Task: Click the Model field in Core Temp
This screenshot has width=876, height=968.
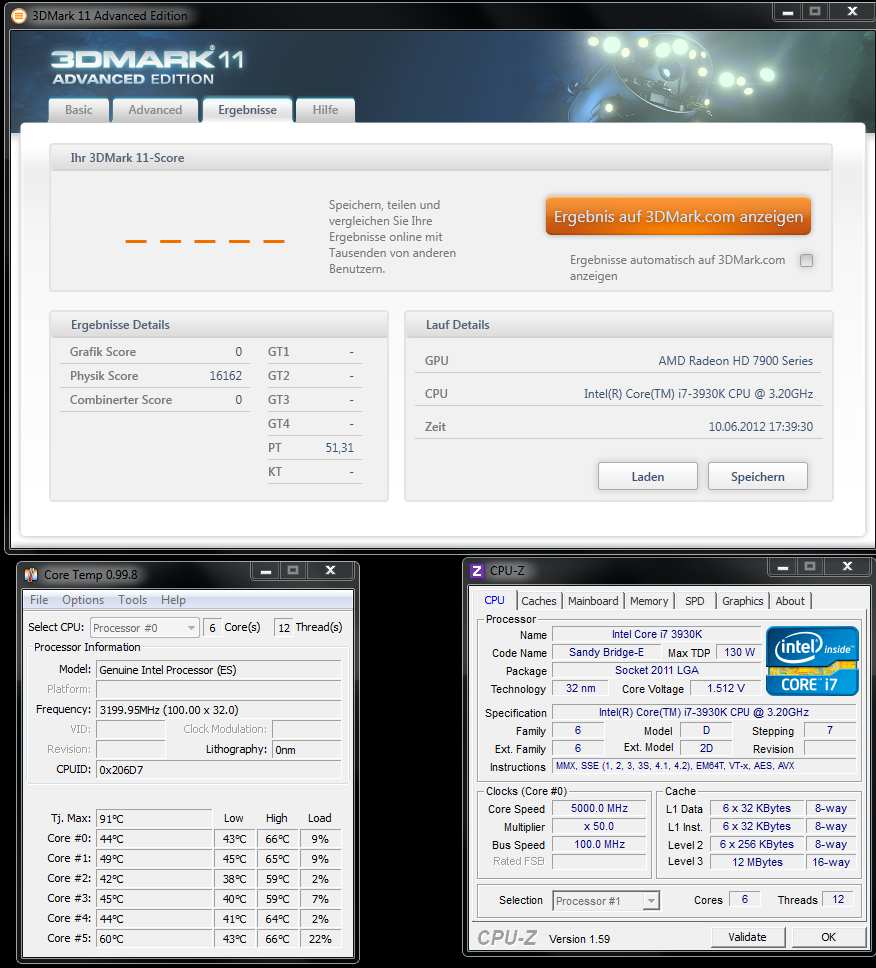Action: 219,670
